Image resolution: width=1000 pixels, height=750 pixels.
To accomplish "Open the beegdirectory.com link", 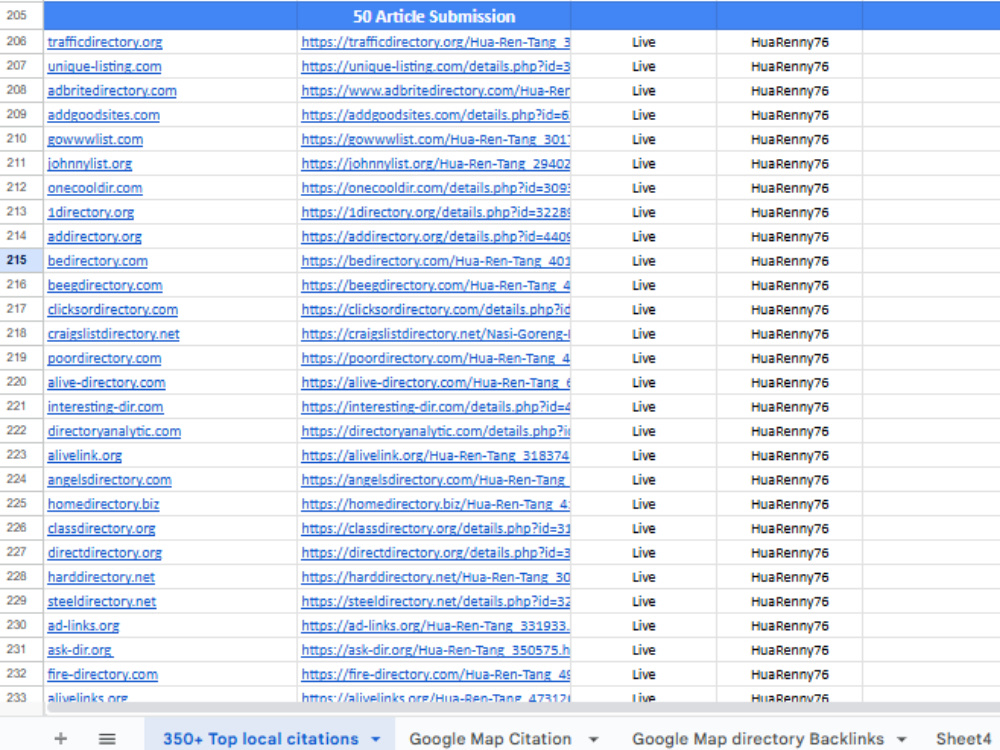I will [105, 285].
